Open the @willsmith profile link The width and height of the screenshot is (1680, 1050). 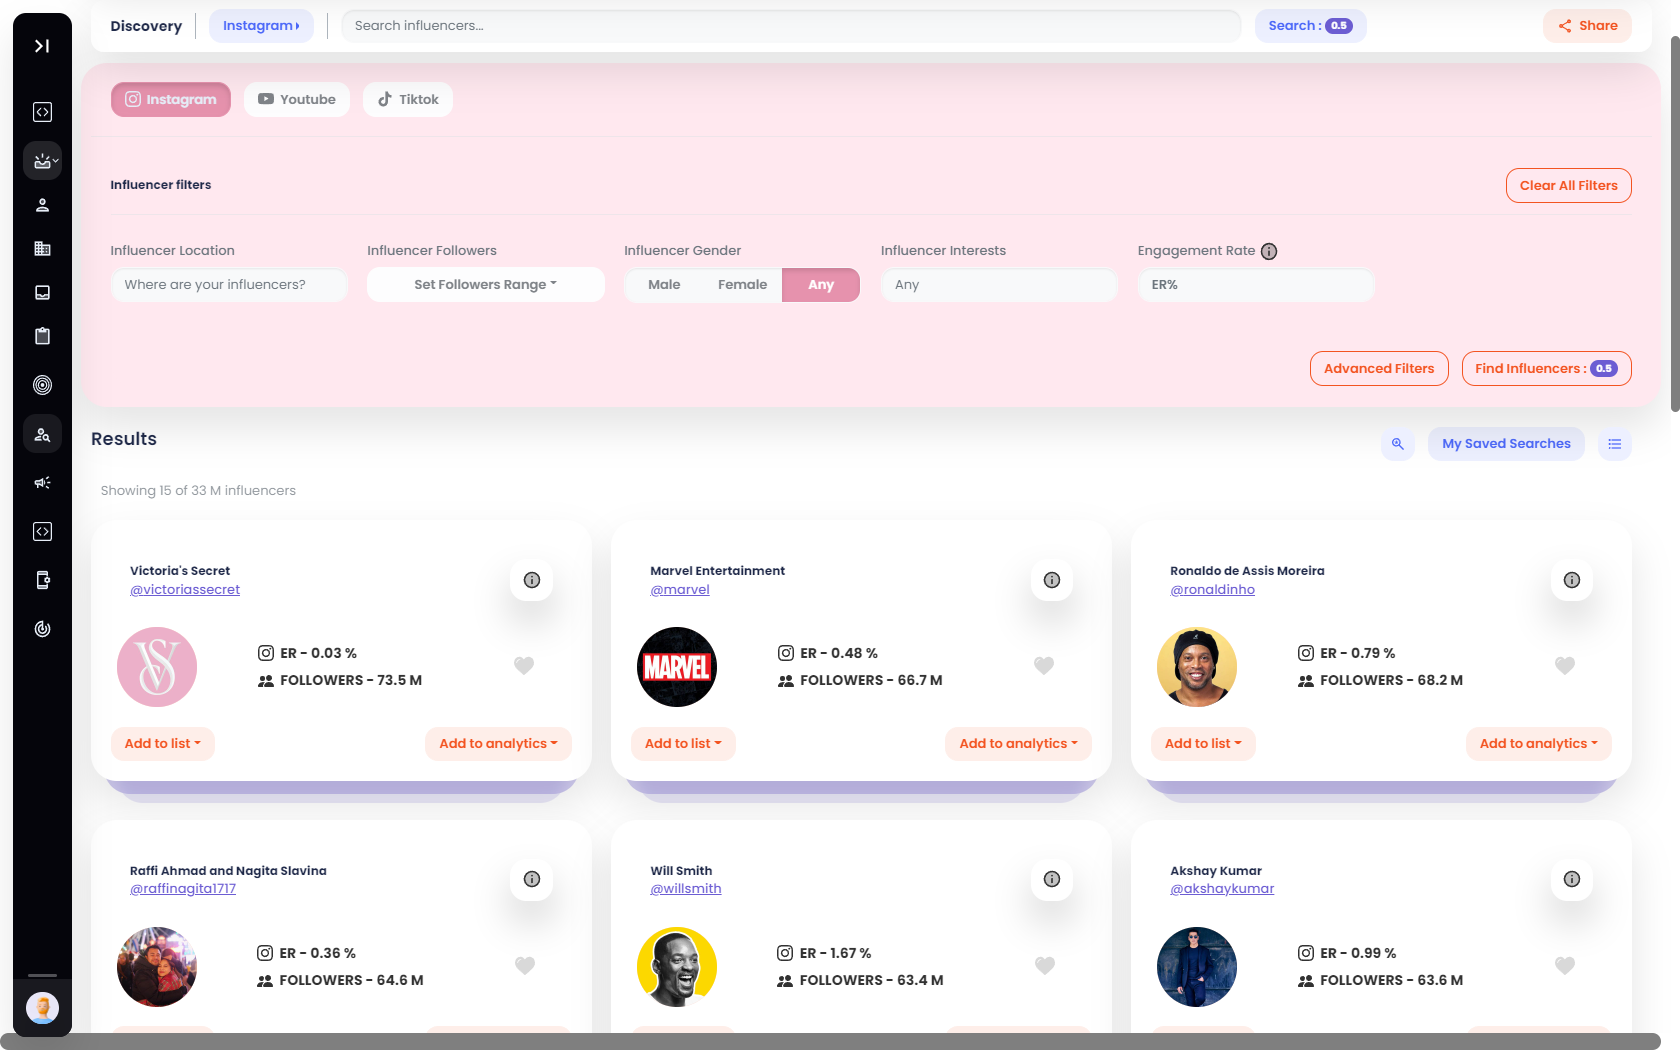pyautogui.click(x=686, y=889)
